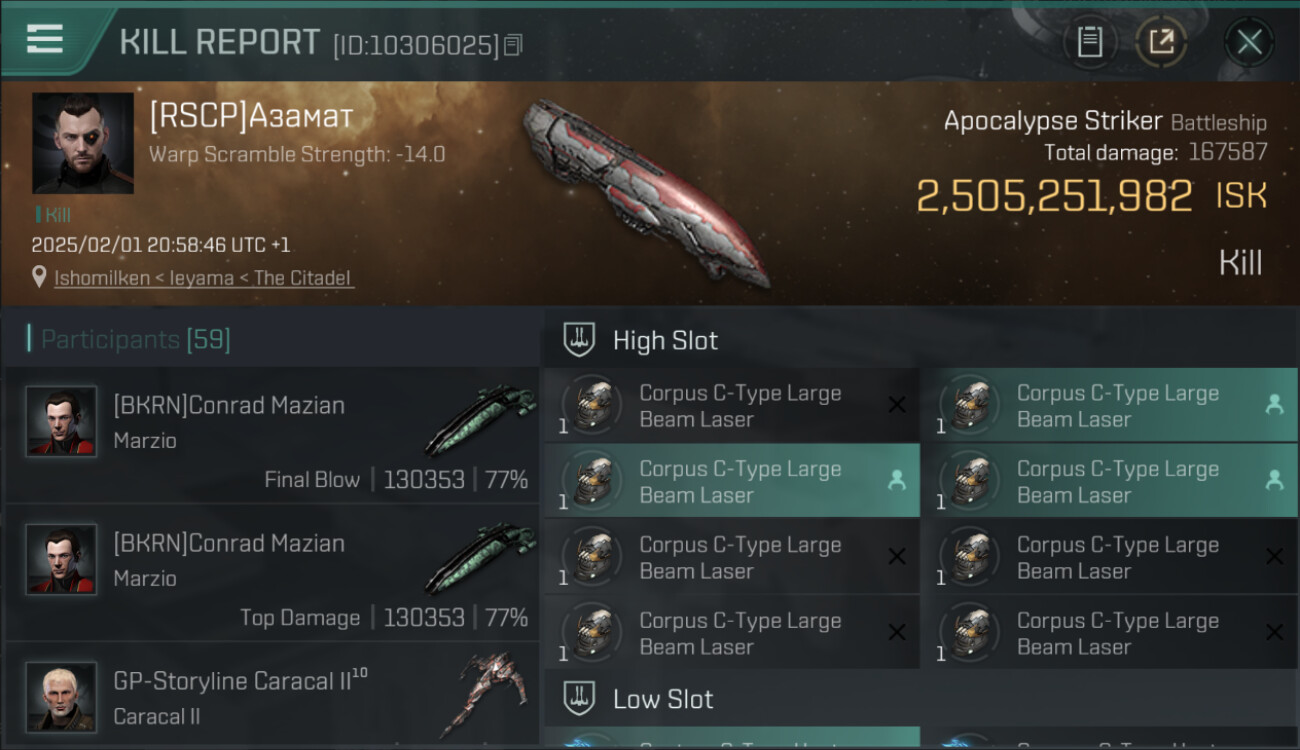
Task: Click the Apocalypse Striker ship image
Action: coord(646,190)
